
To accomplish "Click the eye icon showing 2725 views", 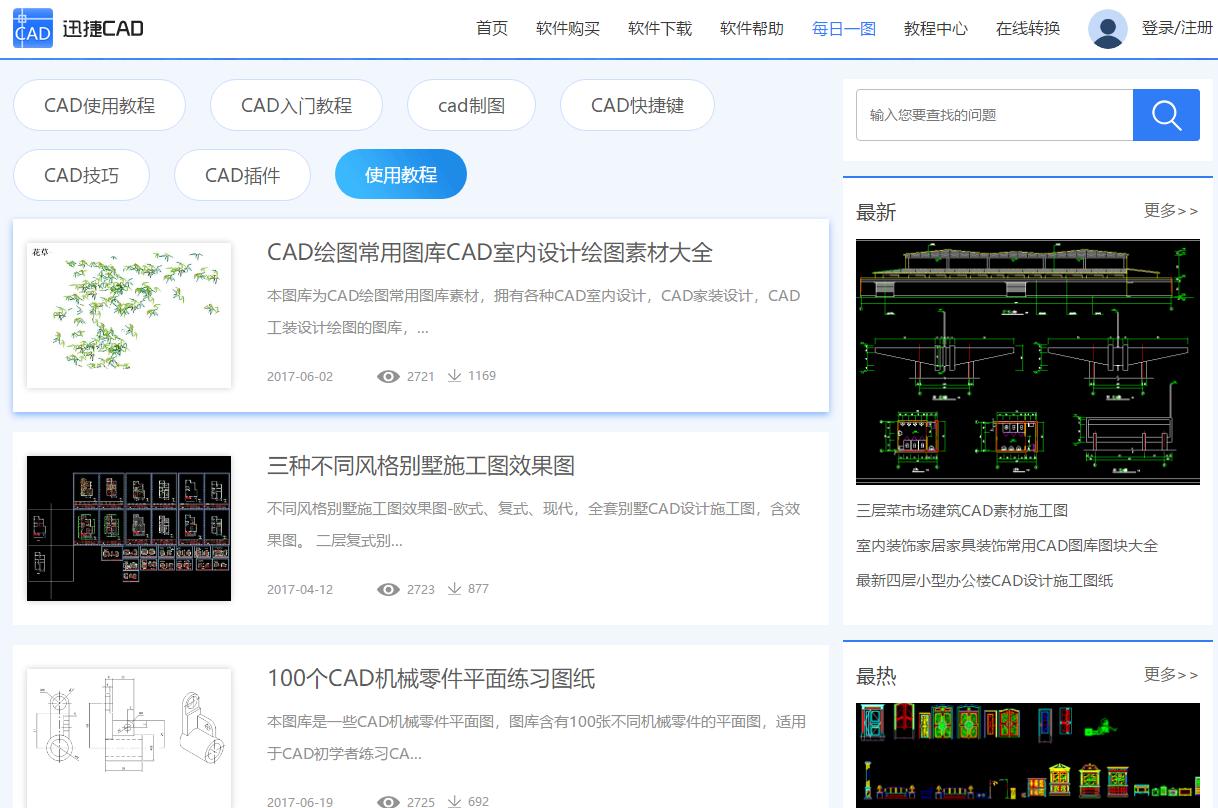I will click(388, 800).
